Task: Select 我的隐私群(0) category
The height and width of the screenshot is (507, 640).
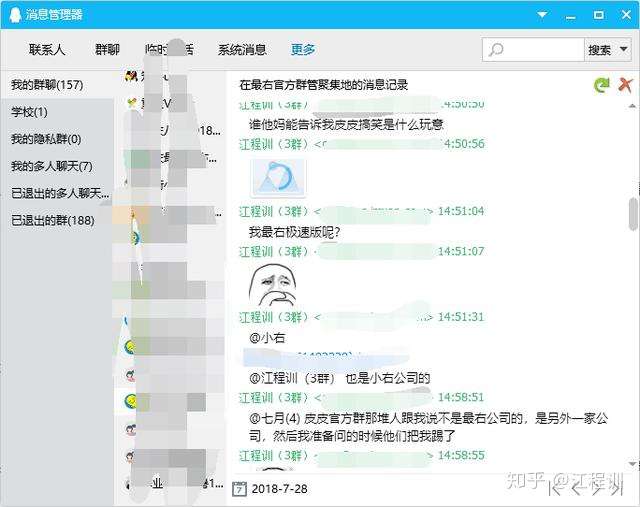Action: click(57, 139)
